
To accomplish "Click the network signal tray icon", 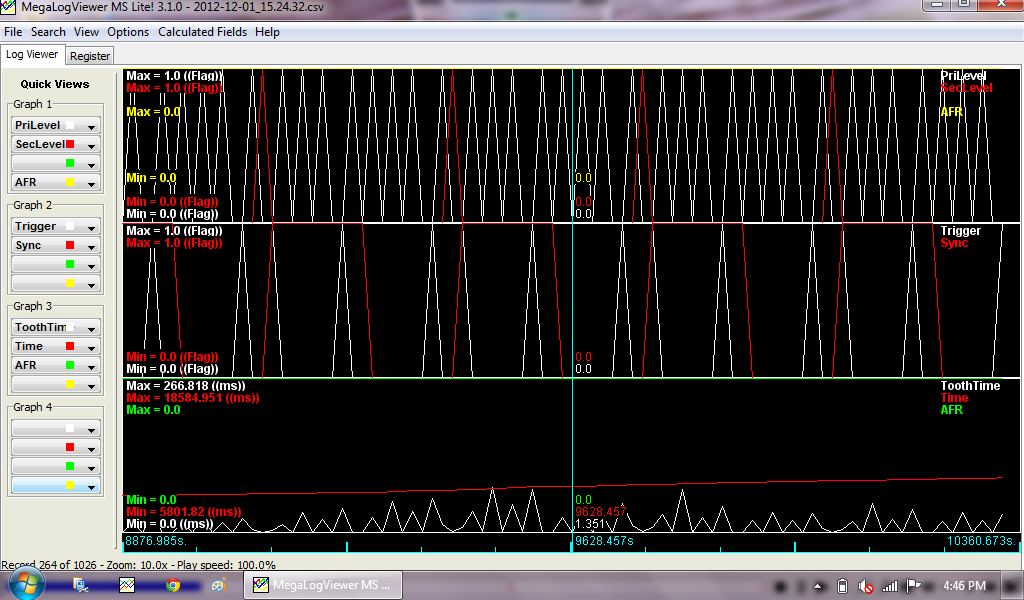I will click(890, 586).
